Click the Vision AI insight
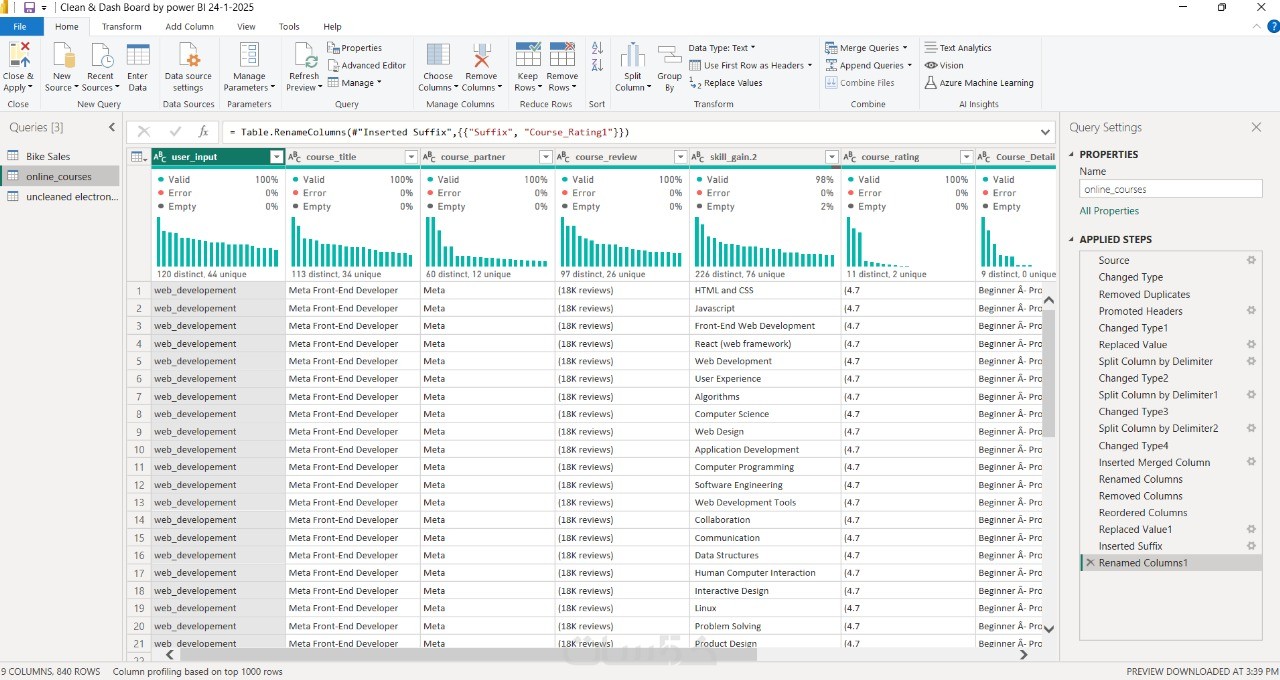Image resolution: width=1280 pixels, height=680 pixels. pos(944,65)
